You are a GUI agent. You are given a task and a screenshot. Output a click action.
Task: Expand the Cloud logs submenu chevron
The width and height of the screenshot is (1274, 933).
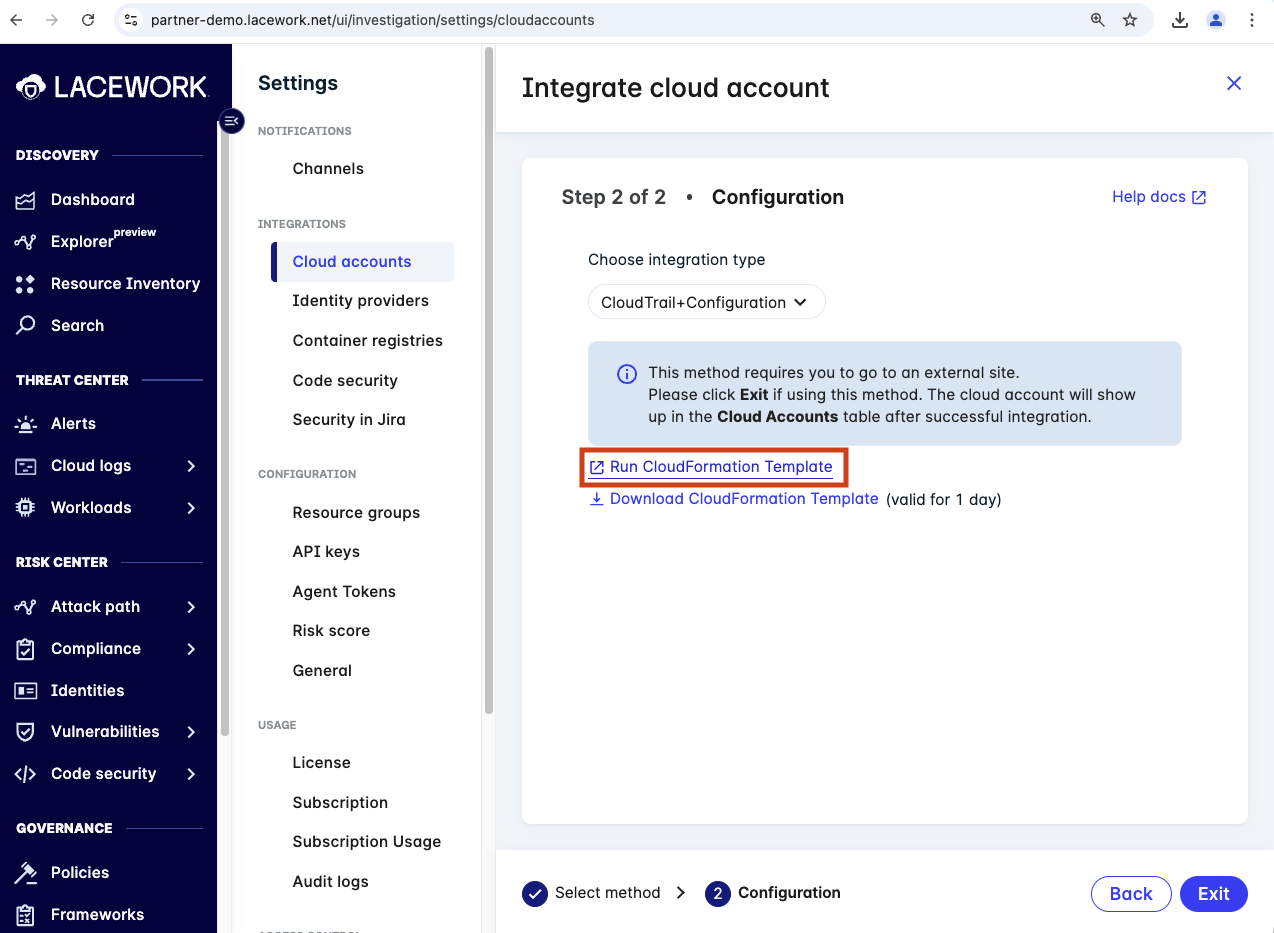click(191, 466)
